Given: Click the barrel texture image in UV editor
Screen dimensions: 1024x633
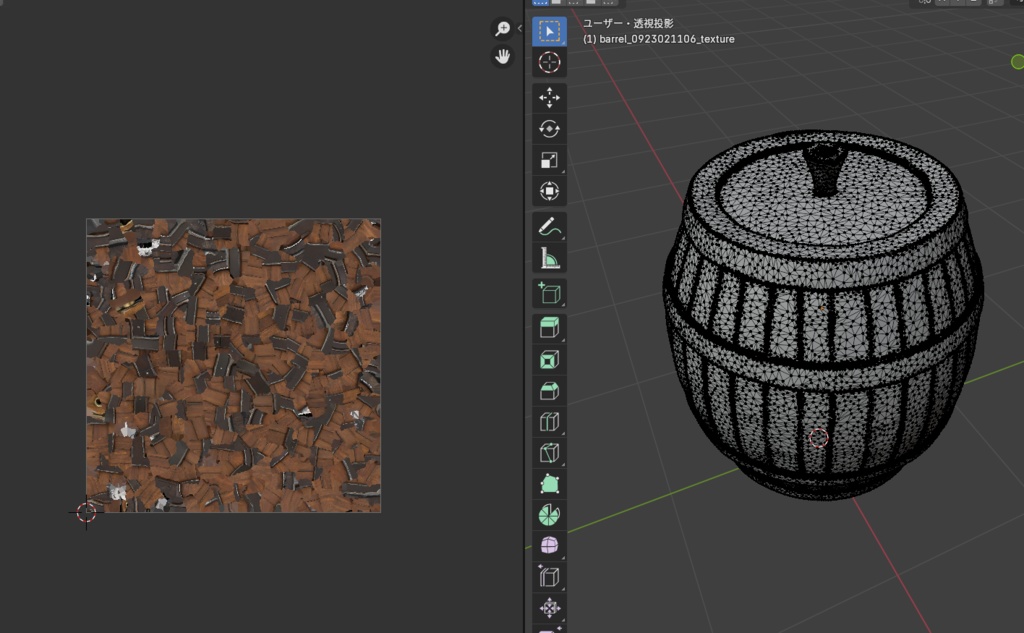Looking at the screenshot, I should coord(233,366).
